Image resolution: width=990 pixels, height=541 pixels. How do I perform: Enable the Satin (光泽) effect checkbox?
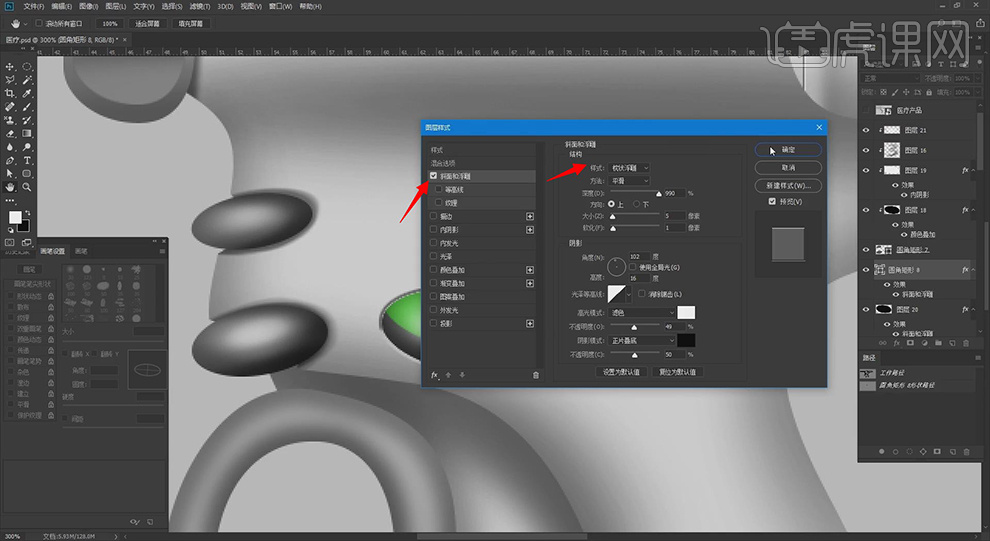pyautogui.click(x=433, y=256)
